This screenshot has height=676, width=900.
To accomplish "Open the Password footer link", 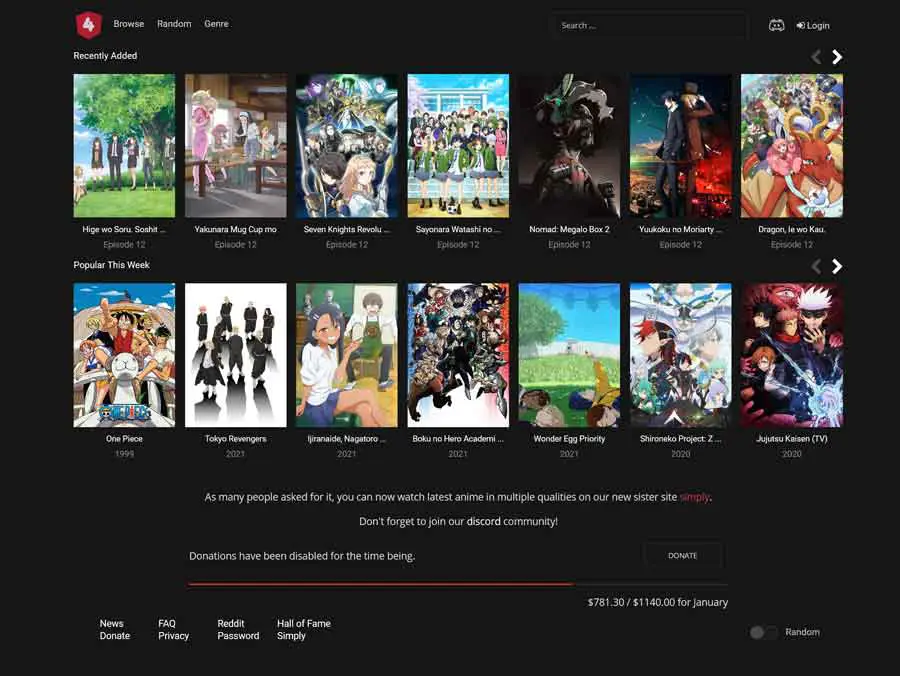I will (x=238, y=636).
